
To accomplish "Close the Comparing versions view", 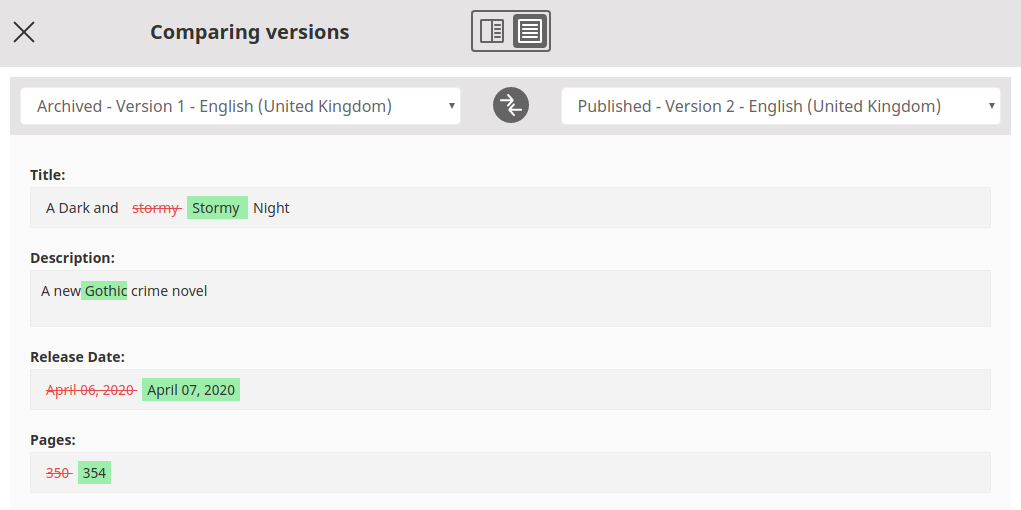I will tap(24, 32).
